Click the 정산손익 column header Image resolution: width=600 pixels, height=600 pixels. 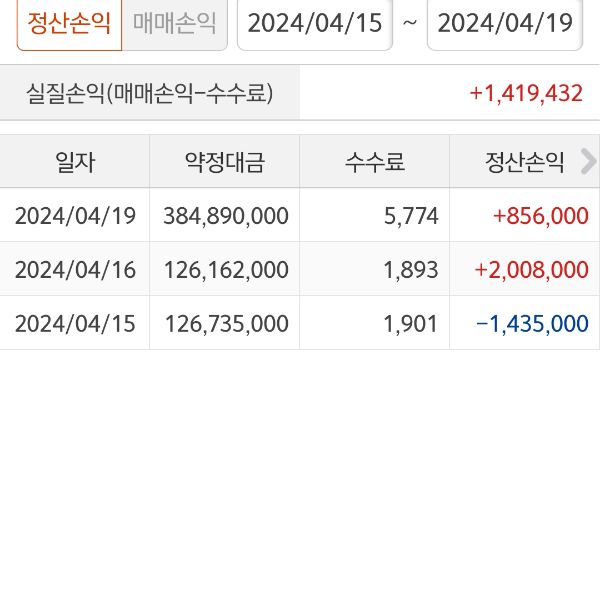pyautogui.click(x=525, y=161)
